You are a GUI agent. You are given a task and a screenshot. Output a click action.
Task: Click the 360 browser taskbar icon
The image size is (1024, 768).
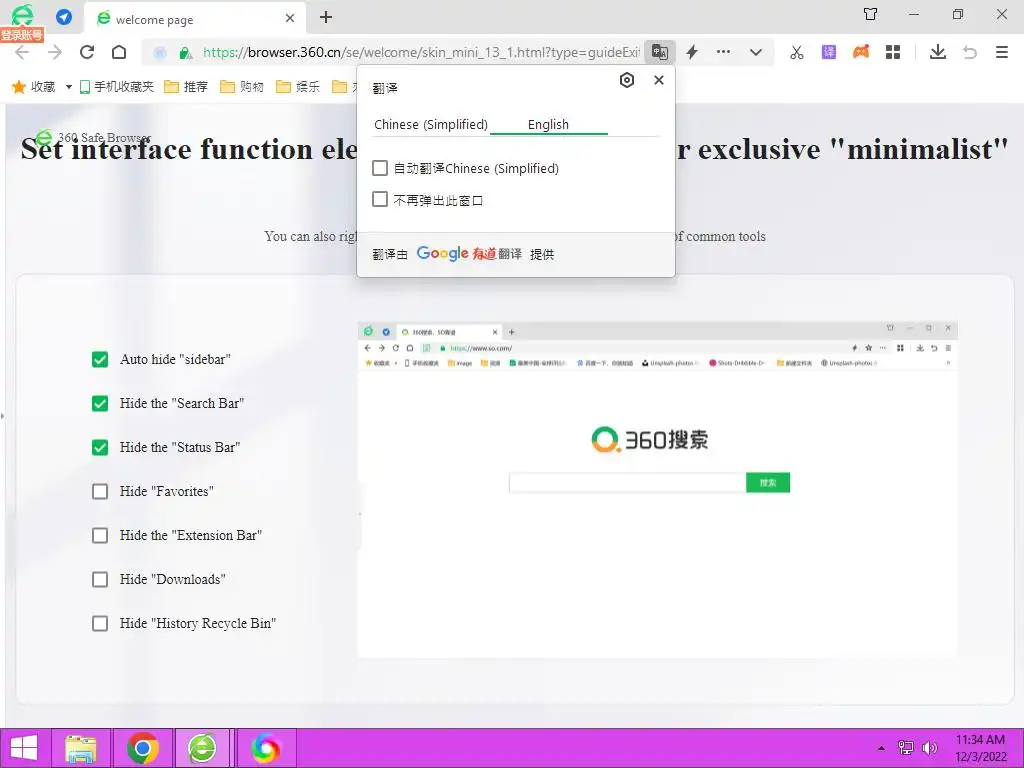(x=202, y=748)
